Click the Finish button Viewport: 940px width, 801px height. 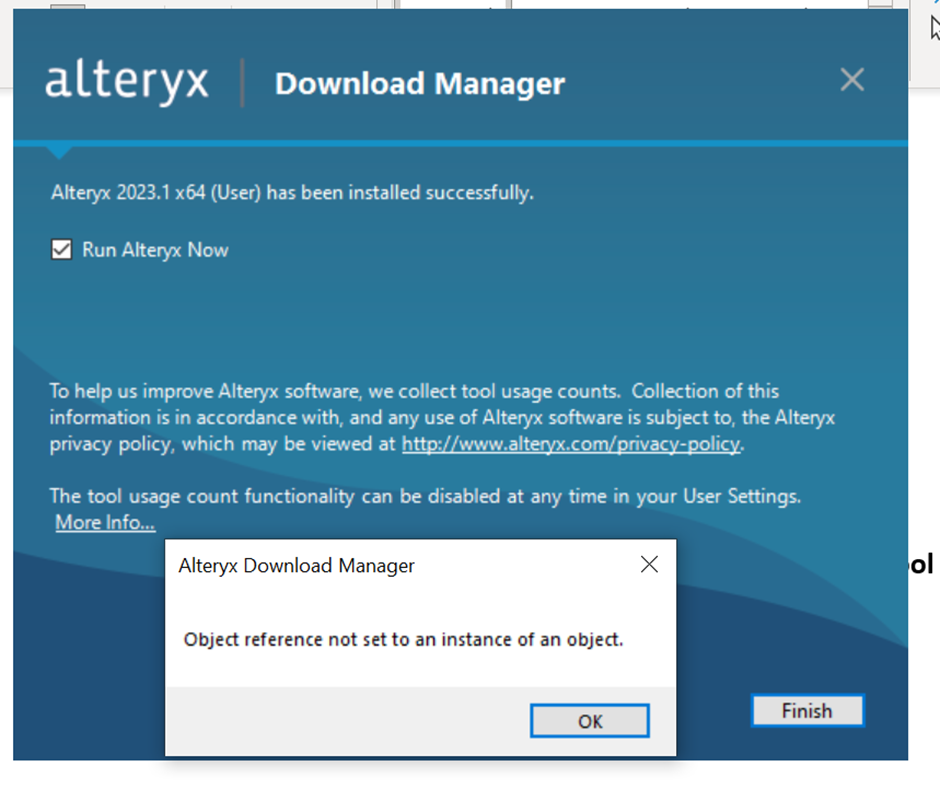[807, 711]
